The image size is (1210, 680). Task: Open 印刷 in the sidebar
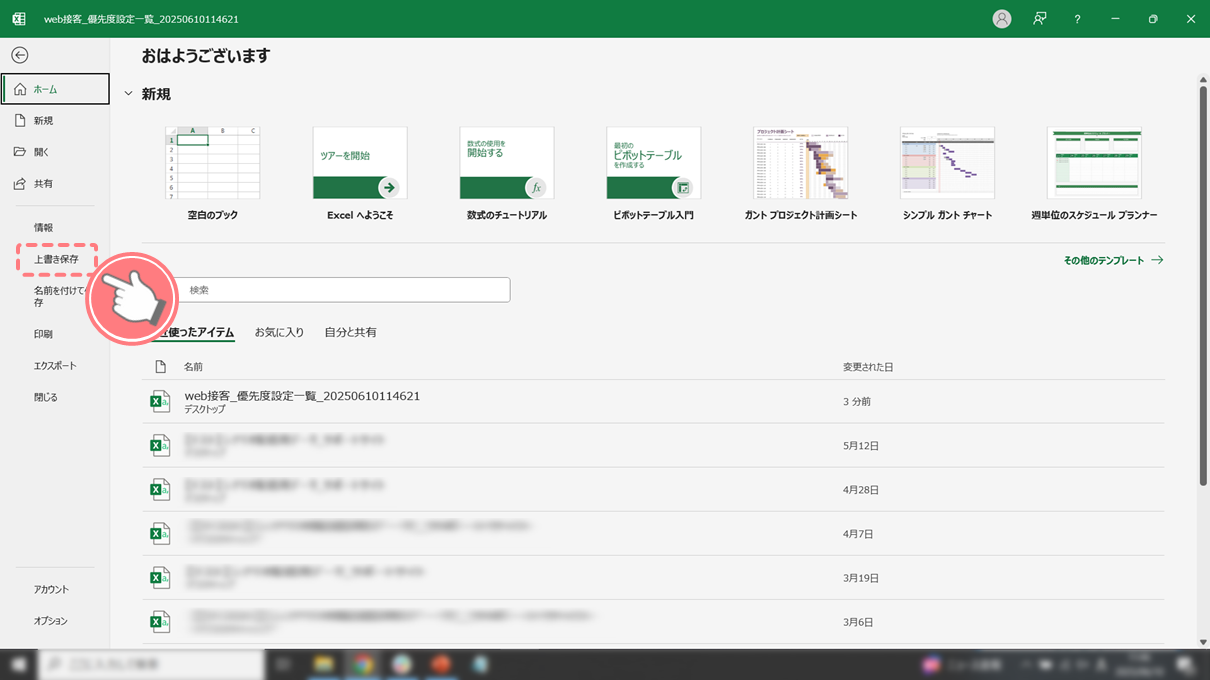55,334
